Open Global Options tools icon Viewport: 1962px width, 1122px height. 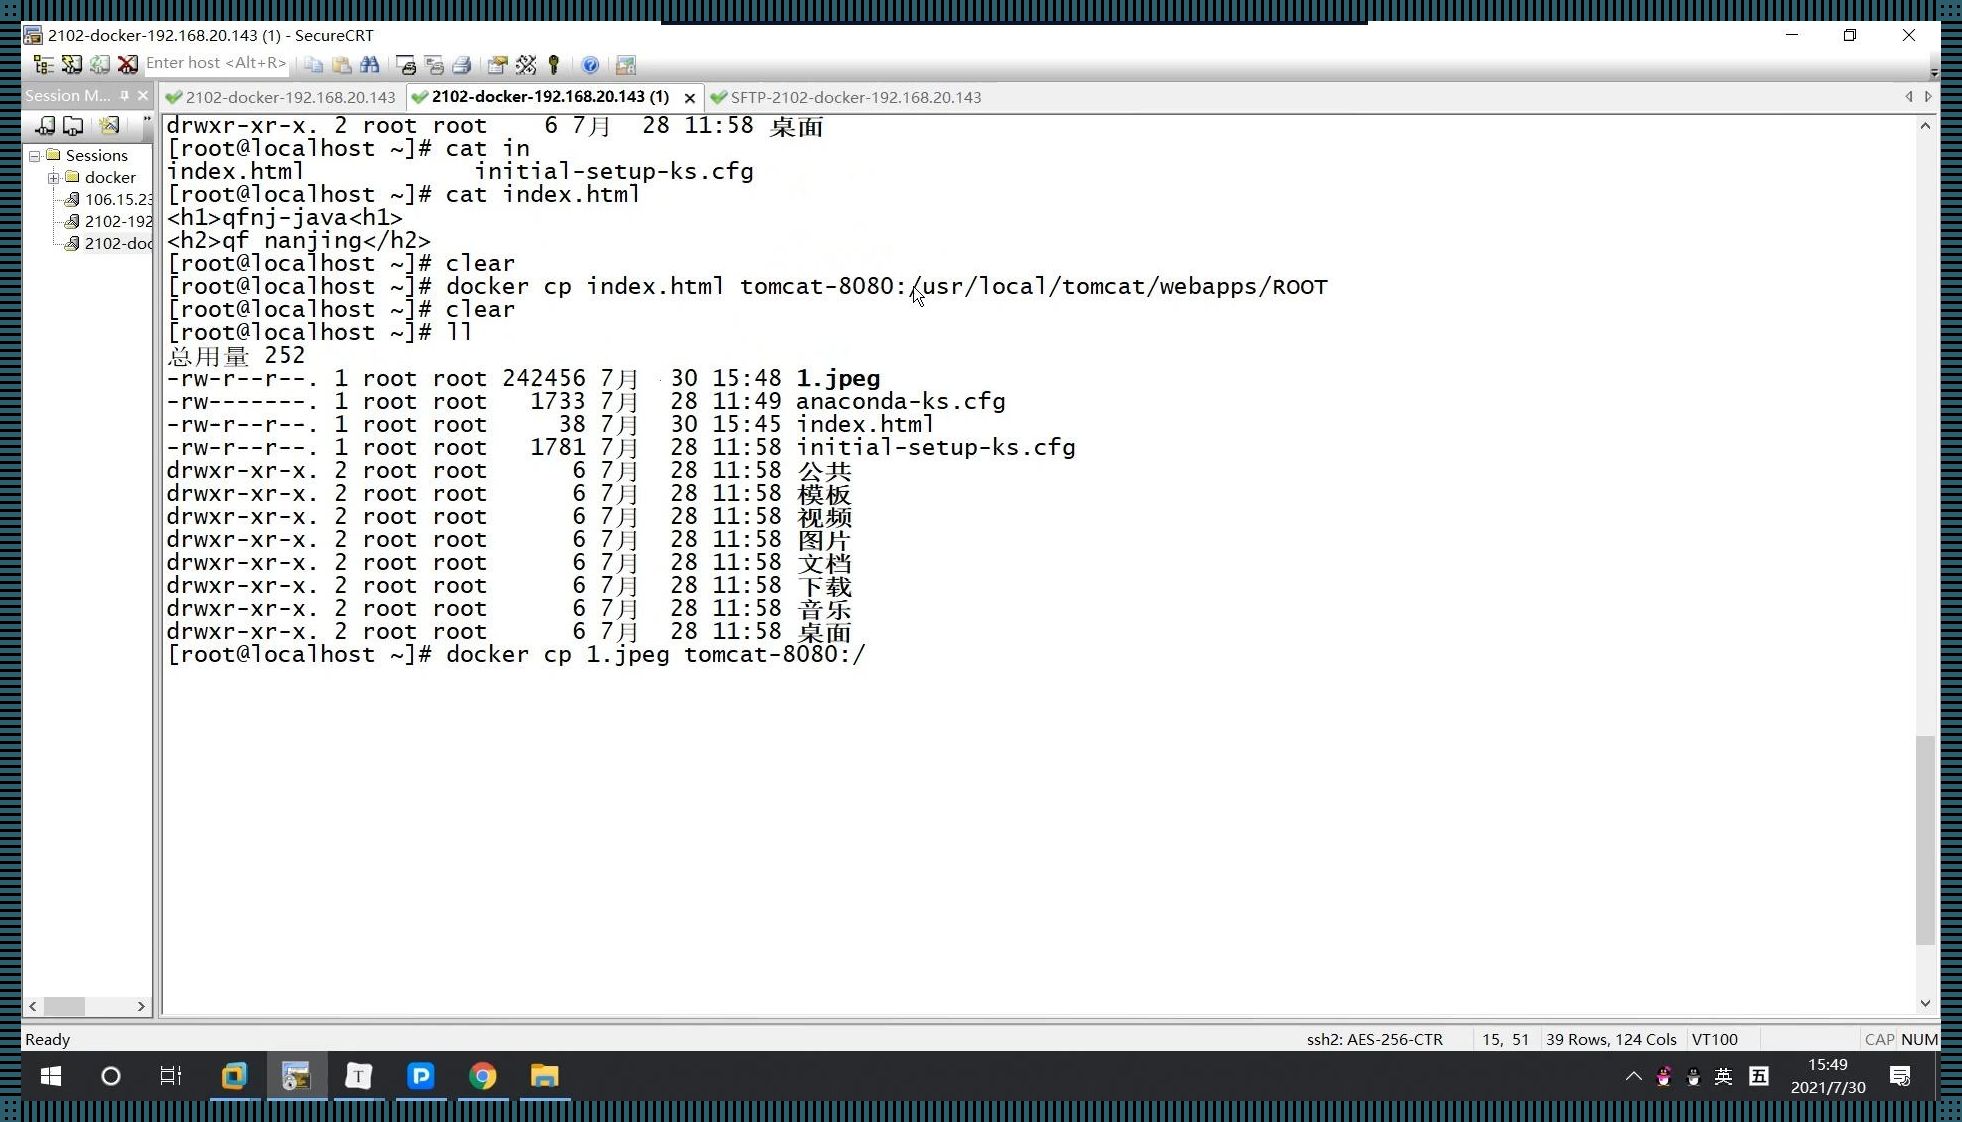(526, 65)
